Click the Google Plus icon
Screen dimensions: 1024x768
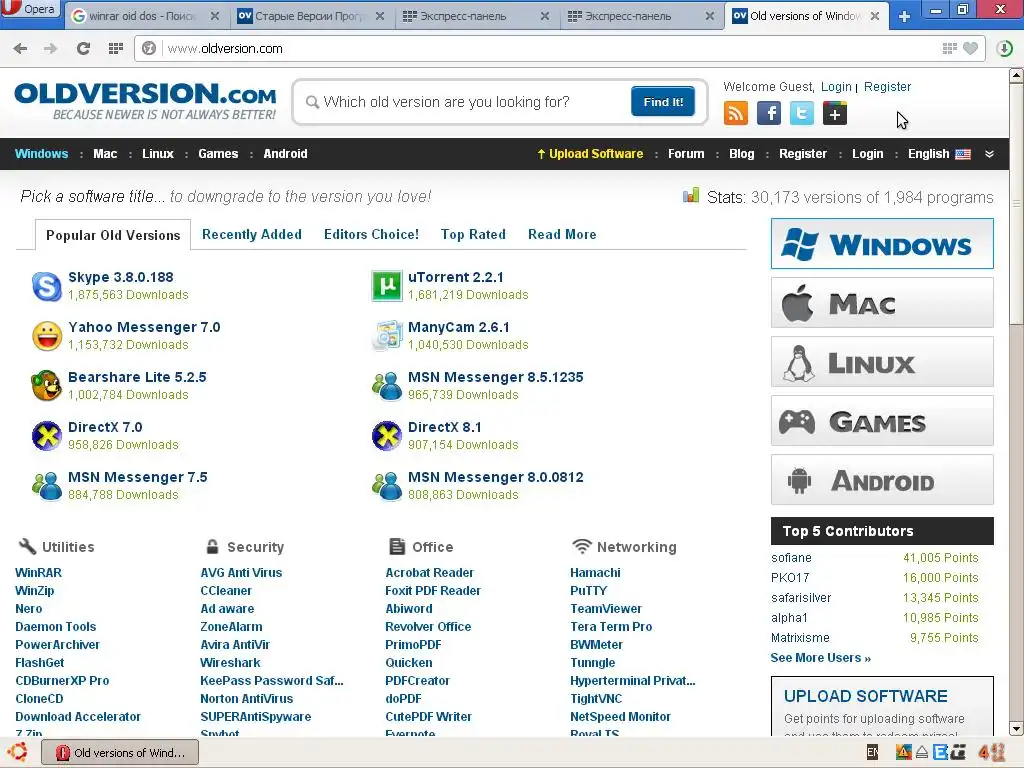(x=835, y=114)
